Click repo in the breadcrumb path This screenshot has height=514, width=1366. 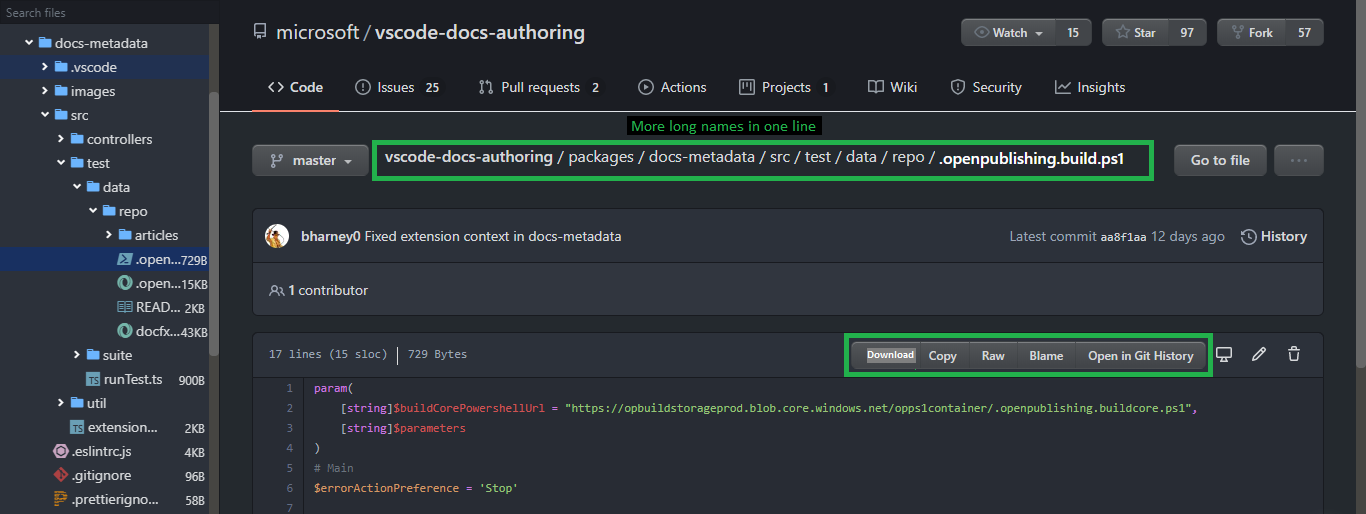(908, 157)
